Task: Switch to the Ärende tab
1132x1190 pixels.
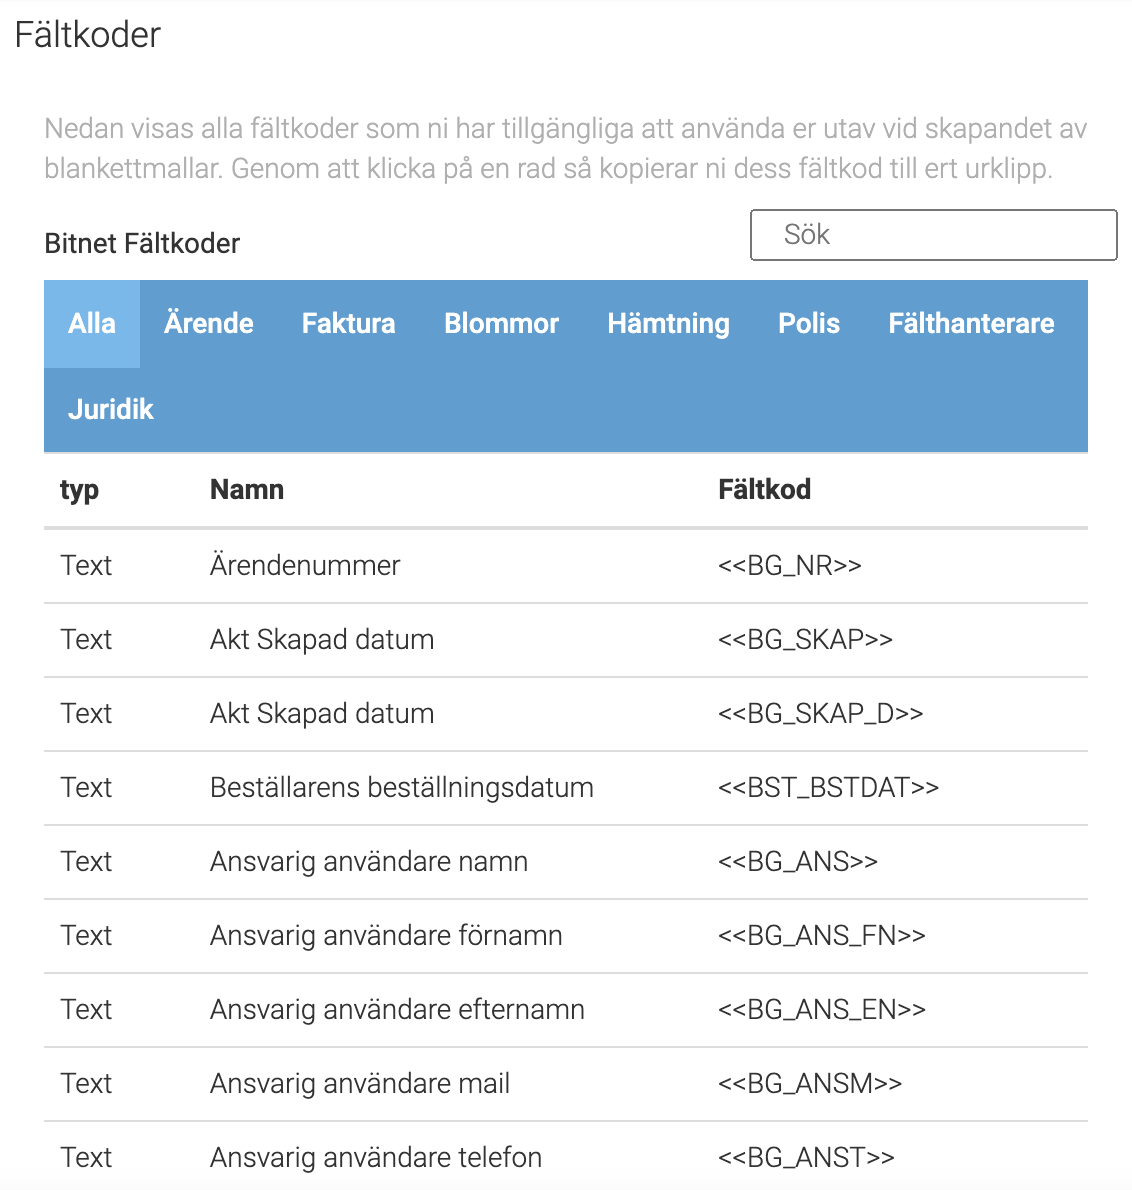Action: click(x=209, y=324)
